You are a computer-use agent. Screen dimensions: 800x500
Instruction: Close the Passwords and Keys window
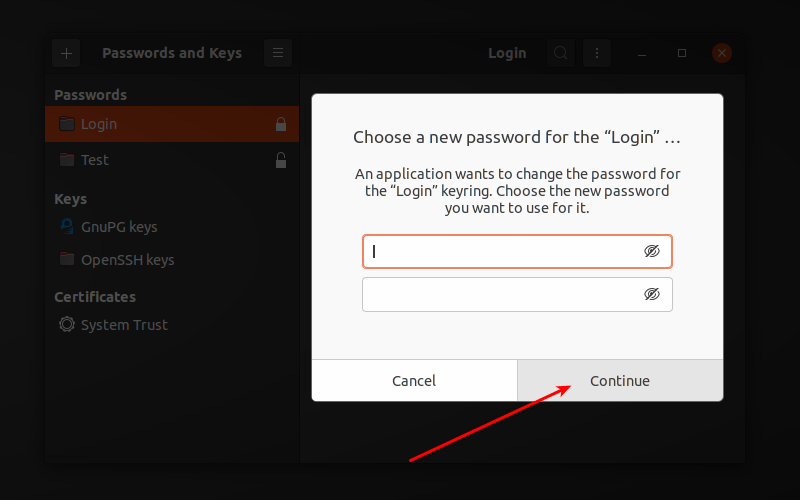pos(722,53)
